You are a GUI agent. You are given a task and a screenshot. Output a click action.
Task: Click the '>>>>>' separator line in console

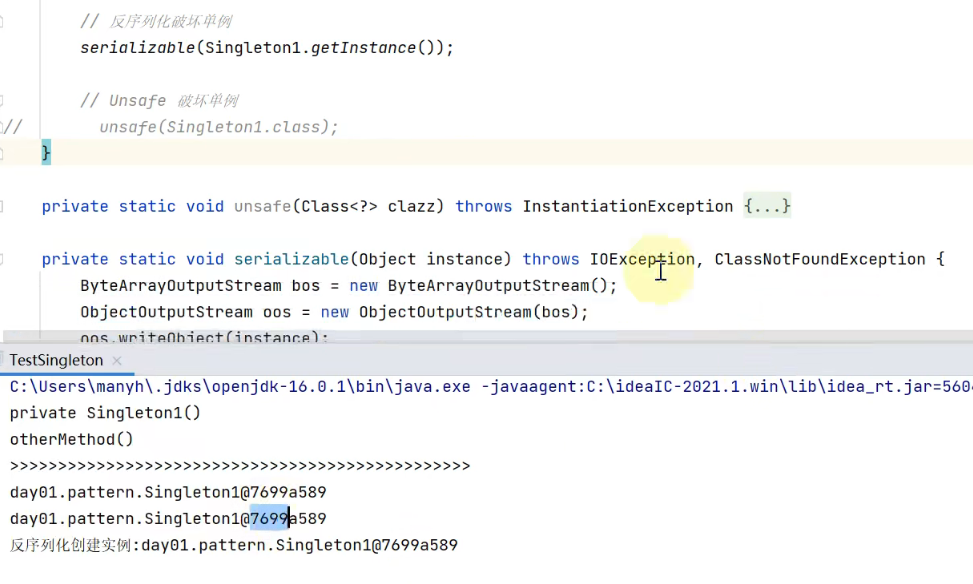(x=240, y=465)
